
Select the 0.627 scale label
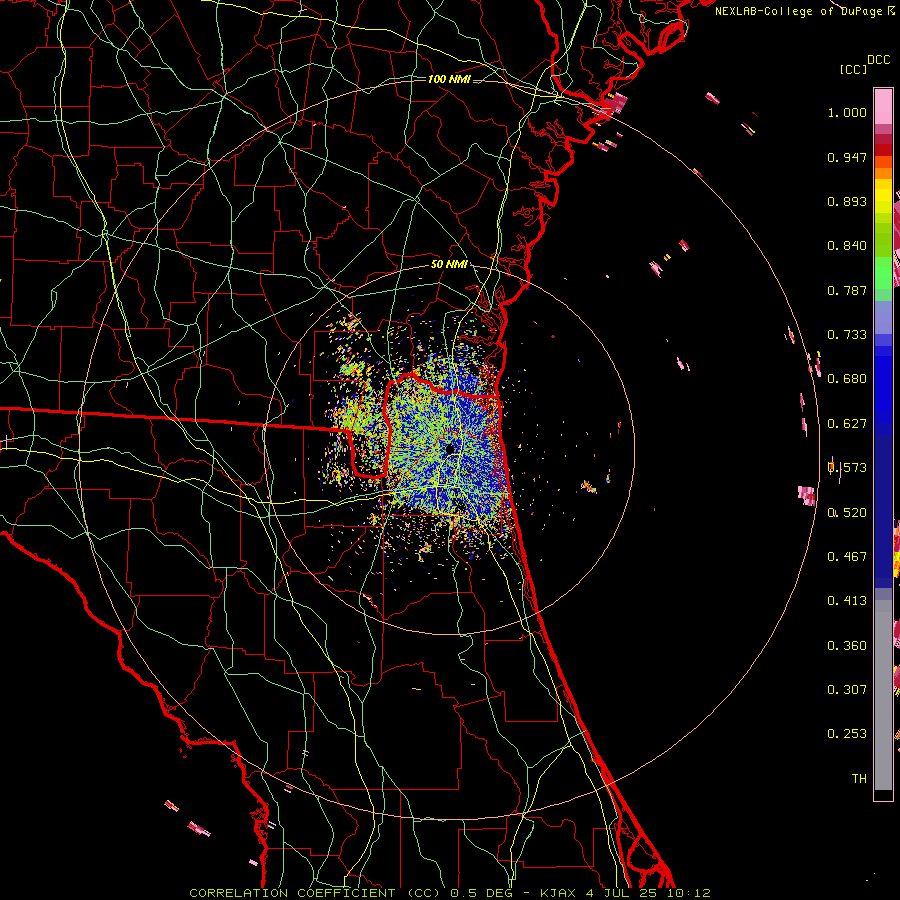(x=847, y=424)
